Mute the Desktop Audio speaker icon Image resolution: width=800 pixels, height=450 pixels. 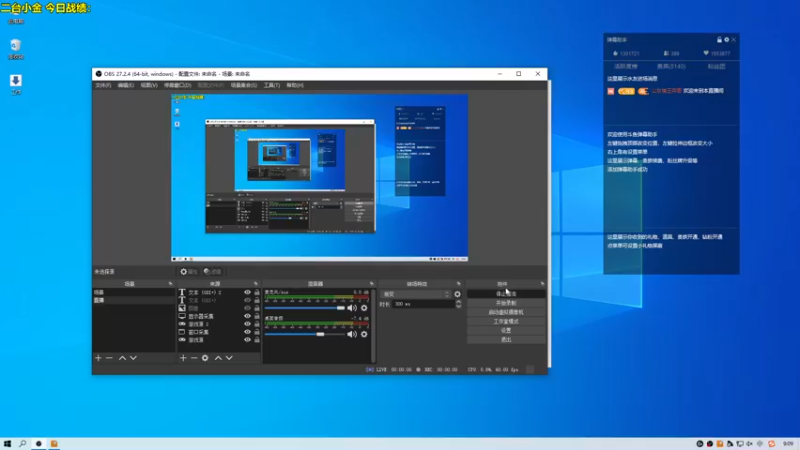pos(352,334)
